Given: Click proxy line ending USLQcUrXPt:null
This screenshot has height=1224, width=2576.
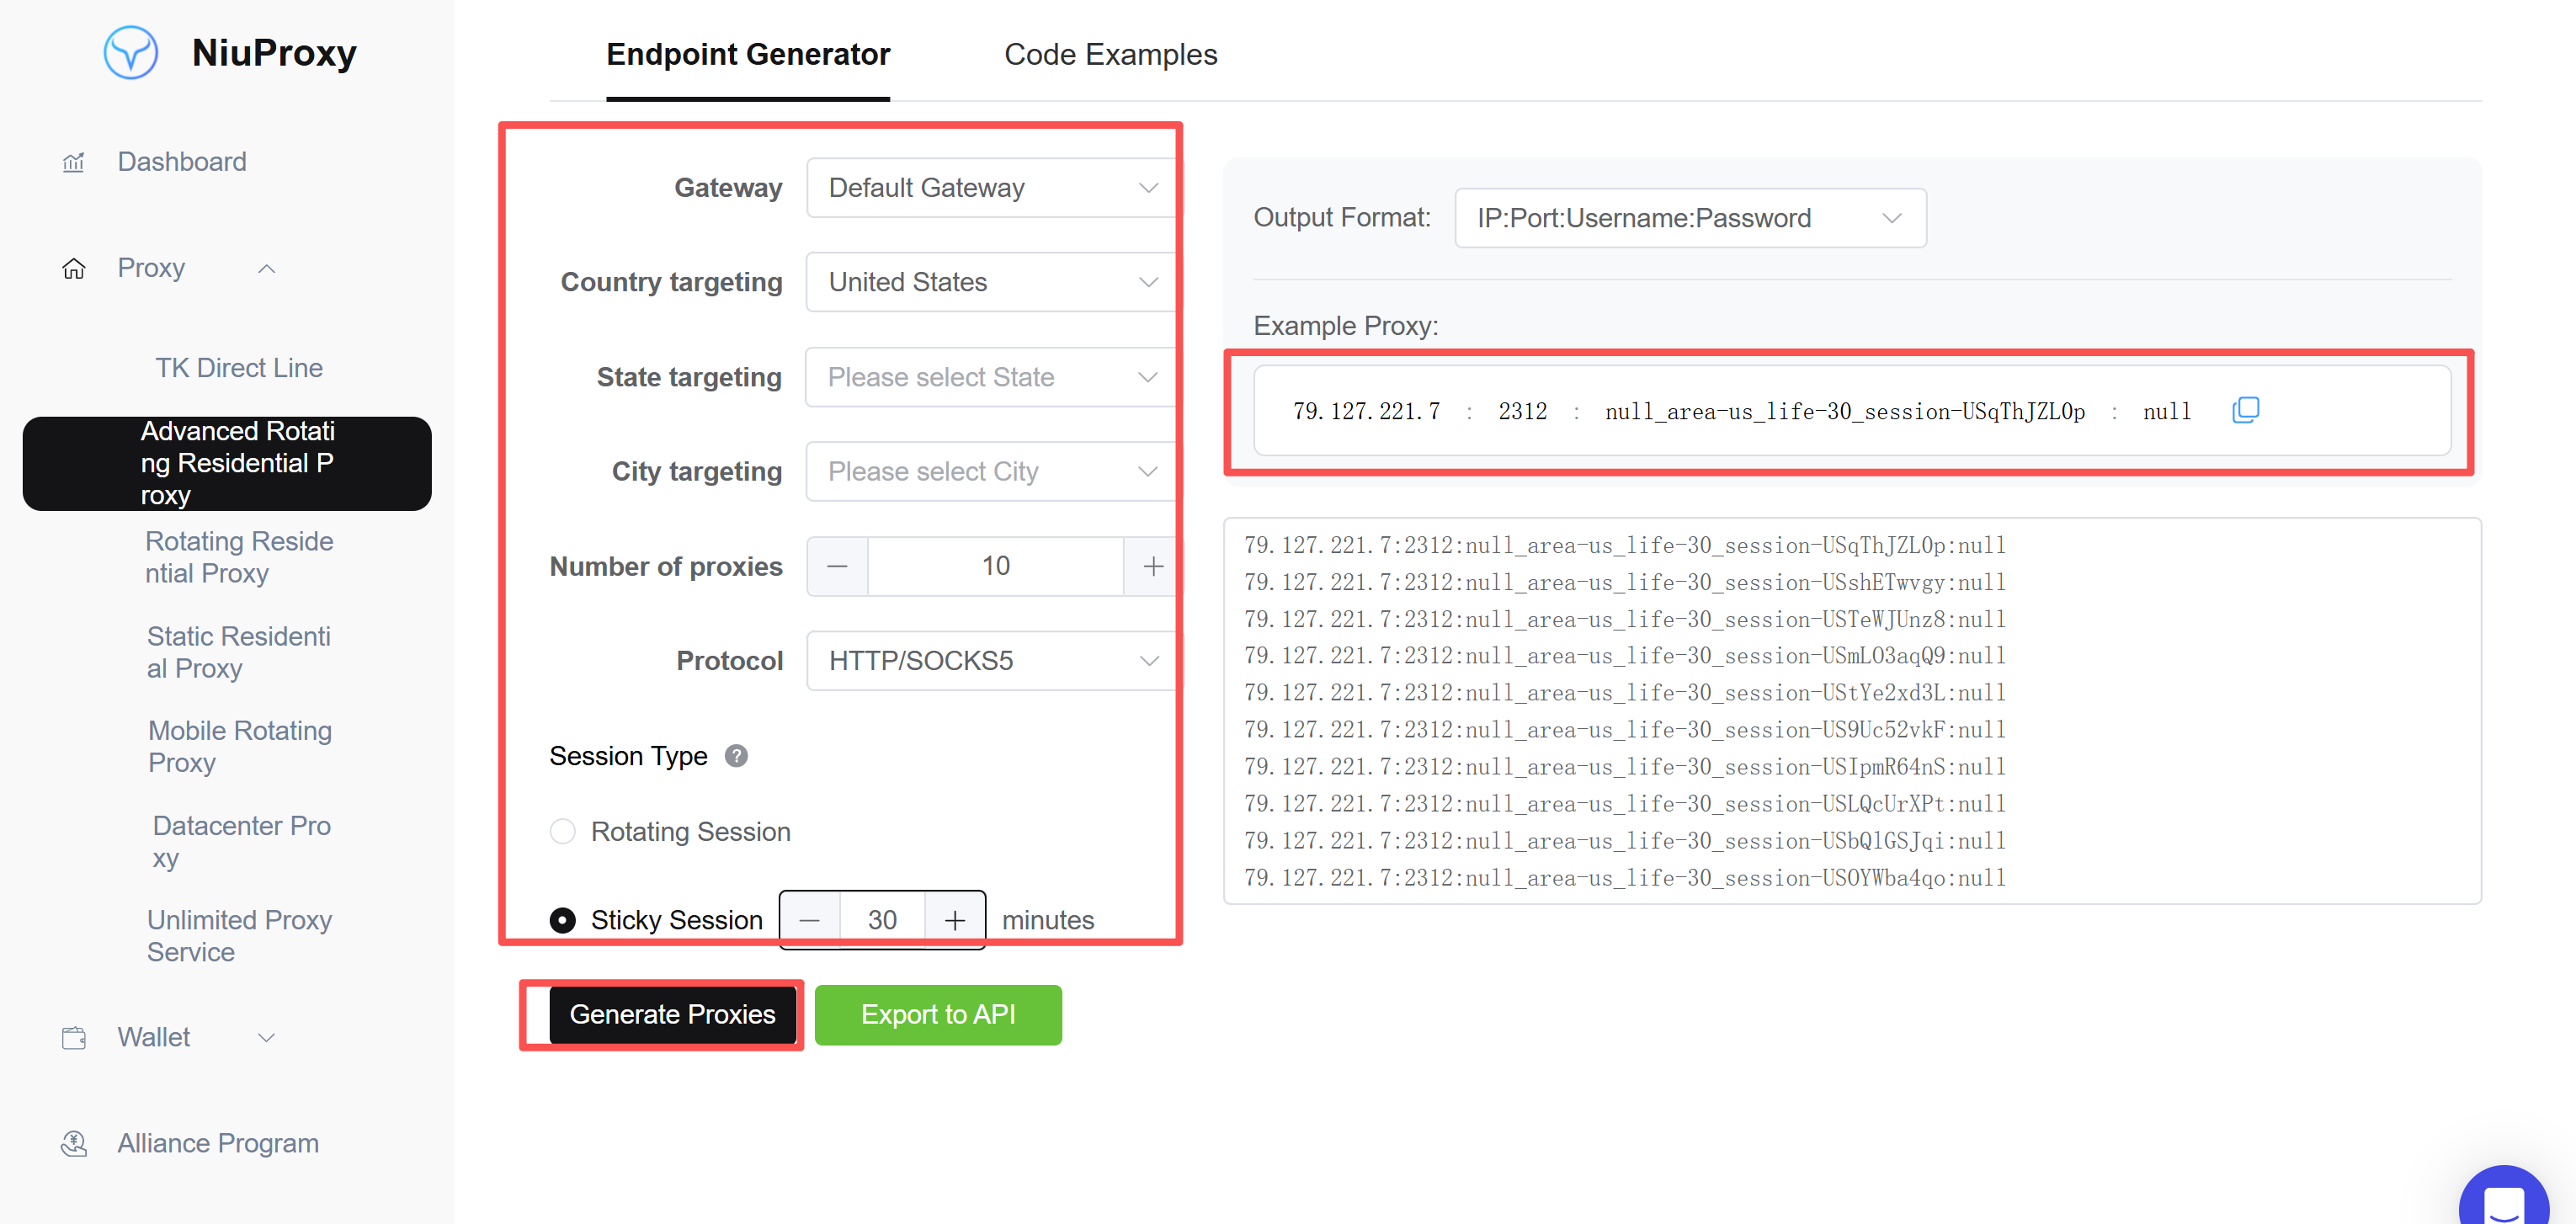Looking at the screenshot, I should point(1625,804).
